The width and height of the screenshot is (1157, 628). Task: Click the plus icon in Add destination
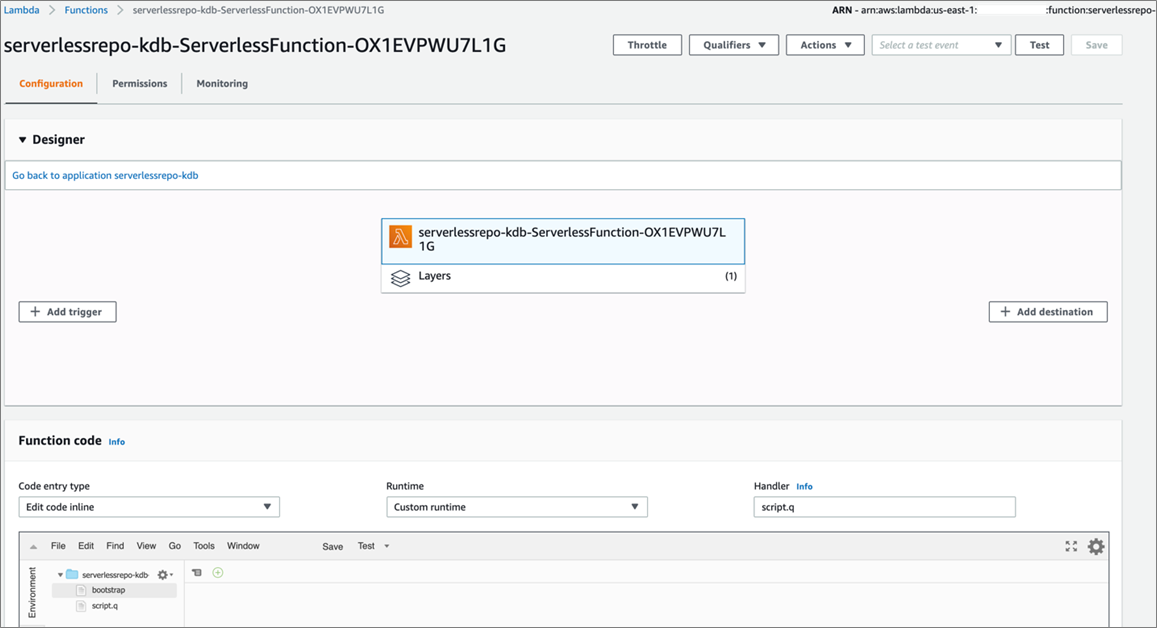(1005, 311)
